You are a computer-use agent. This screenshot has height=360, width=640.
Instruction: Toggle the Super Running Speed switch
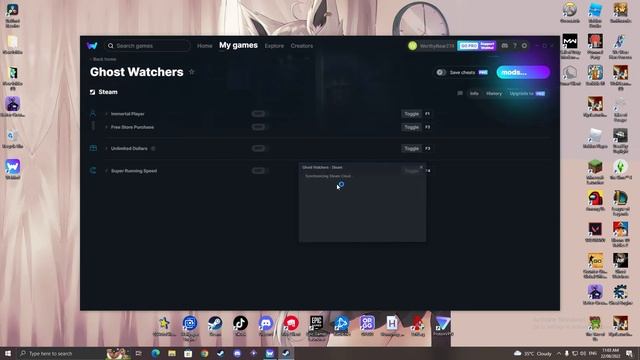pos(258,171)
